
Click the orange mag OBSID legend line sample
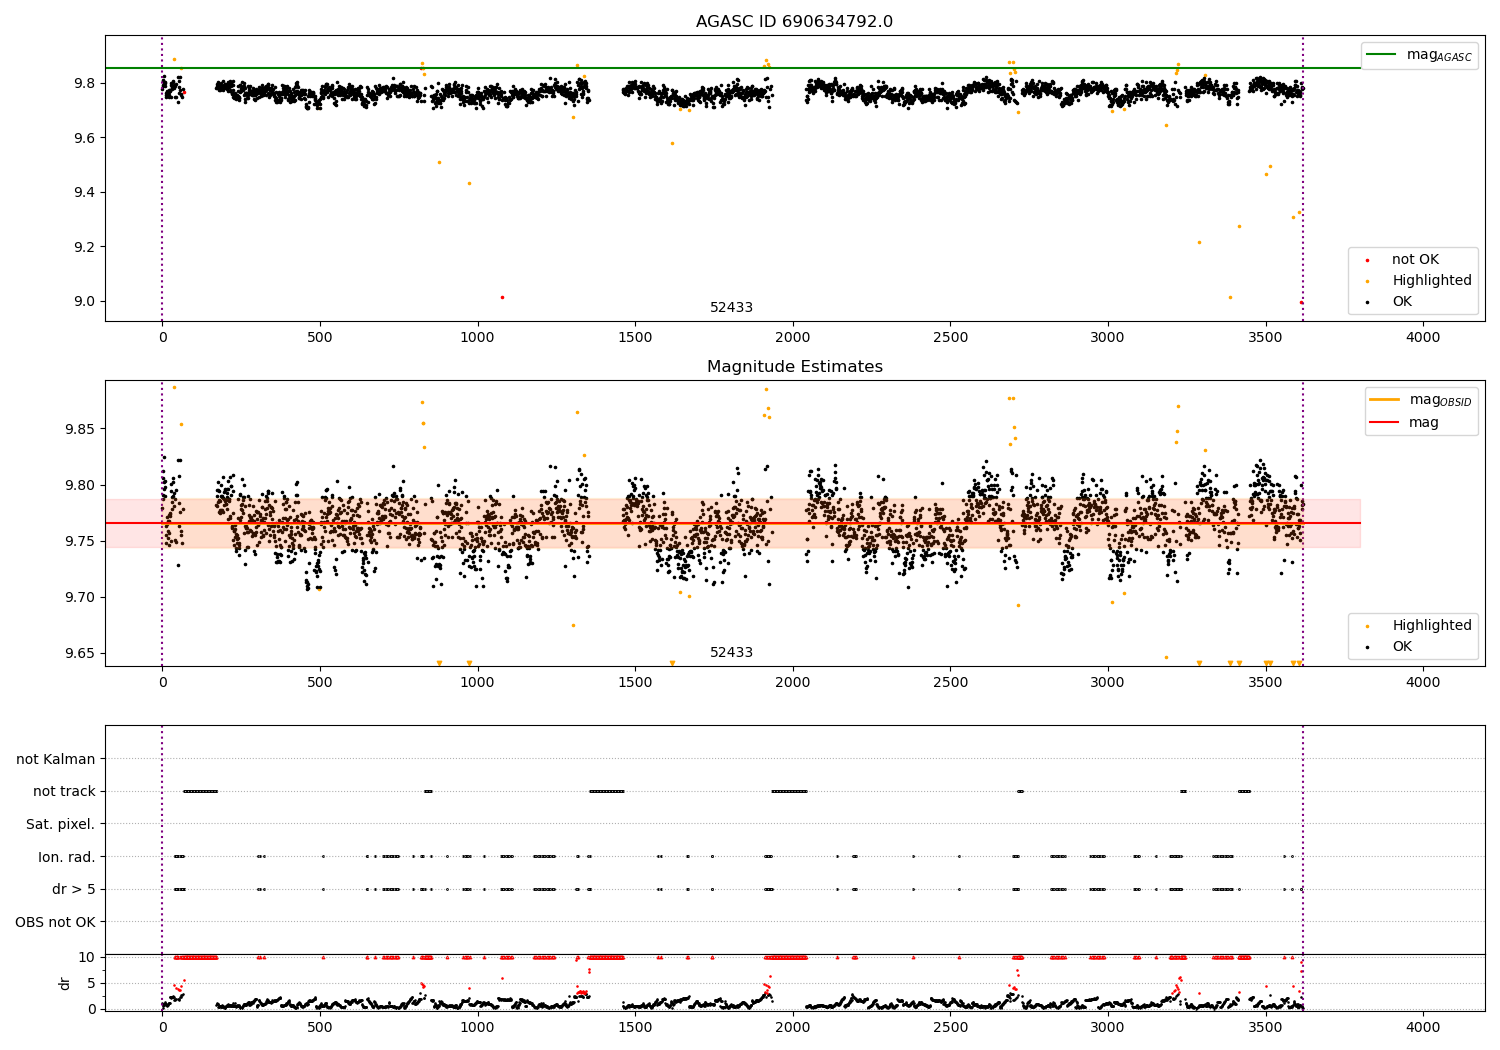(x=1385, y=399)
